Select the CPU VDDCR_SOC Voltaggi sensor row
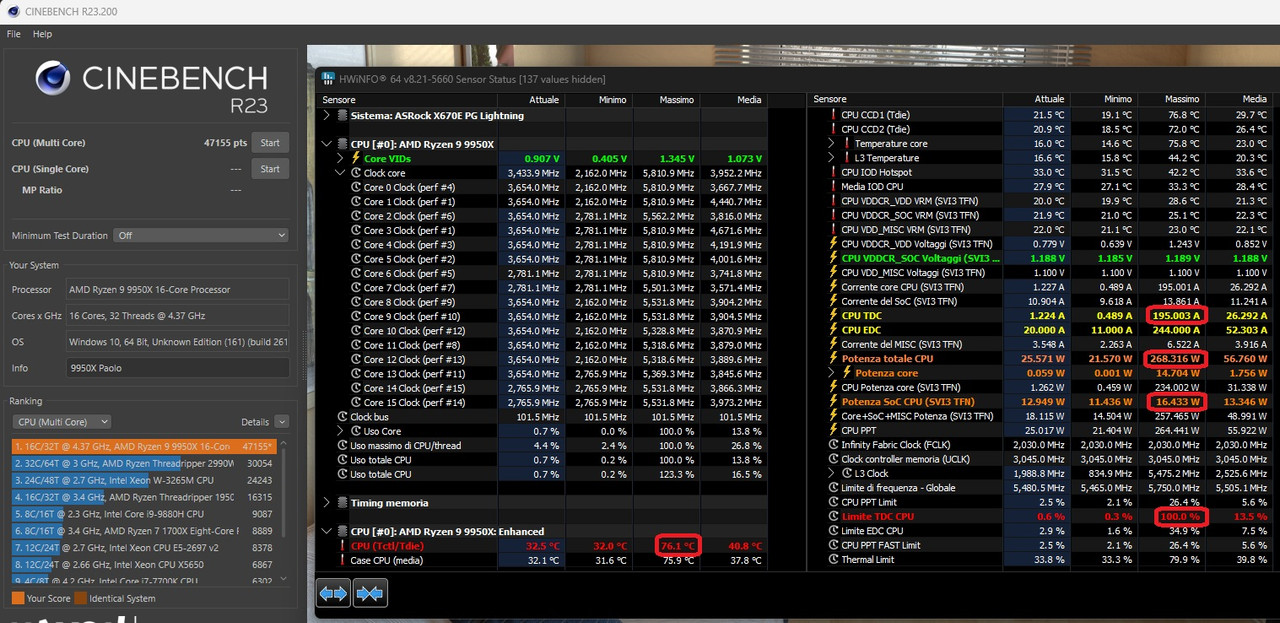The height and width of the screenshot is (623, 1280). click(x=1040, y=258)
